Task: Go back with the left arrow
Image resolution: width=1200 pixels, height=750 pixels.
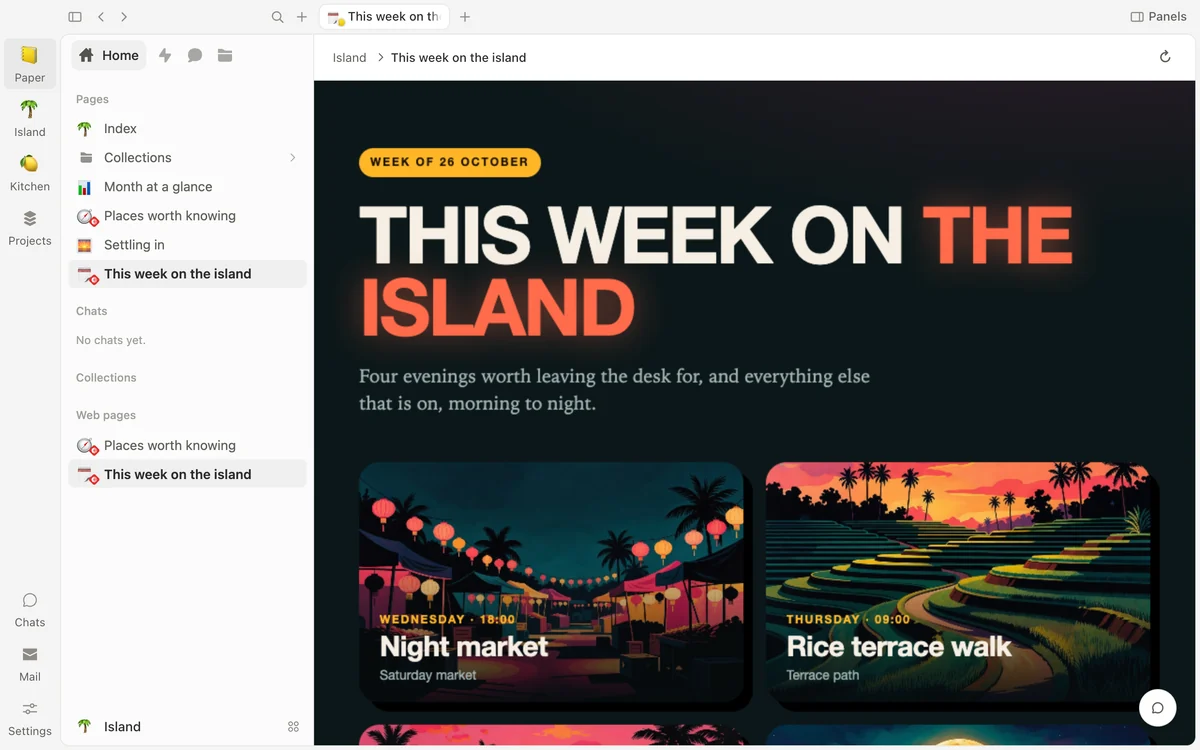Action: (x=101, y=17)
